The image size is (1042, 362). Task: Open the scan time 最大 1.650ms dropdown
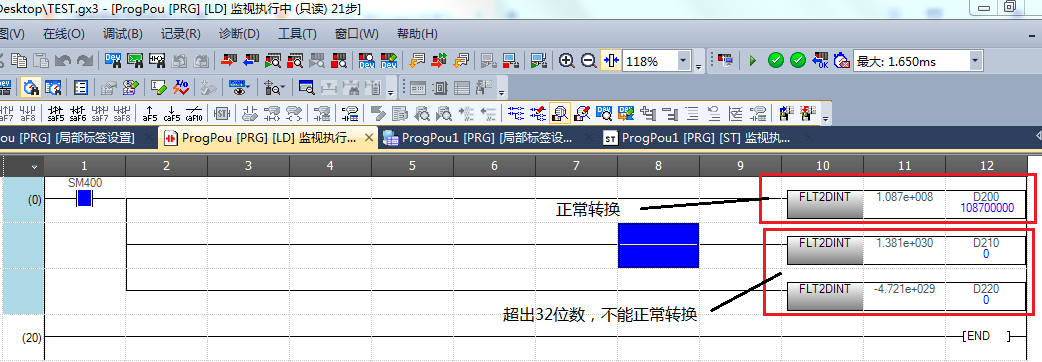click(975, 61)
